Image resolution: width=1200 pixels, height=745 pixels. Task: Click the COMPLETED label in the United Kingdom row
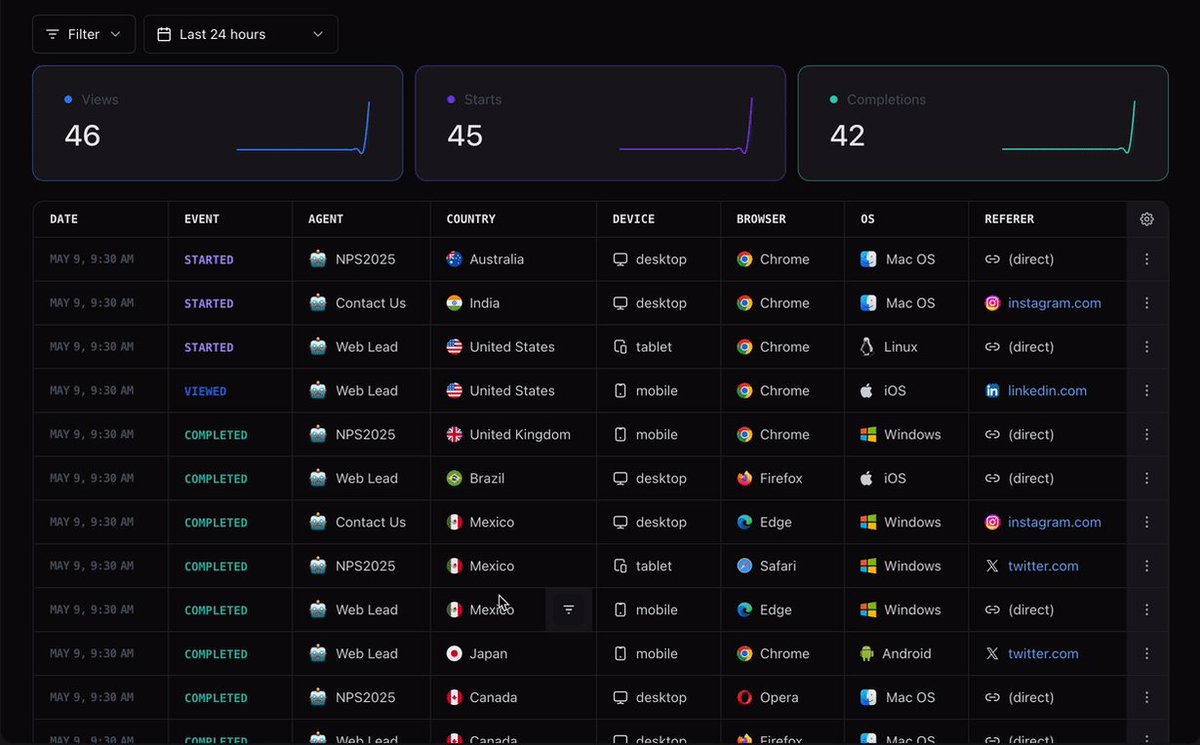tap(216, 435)
